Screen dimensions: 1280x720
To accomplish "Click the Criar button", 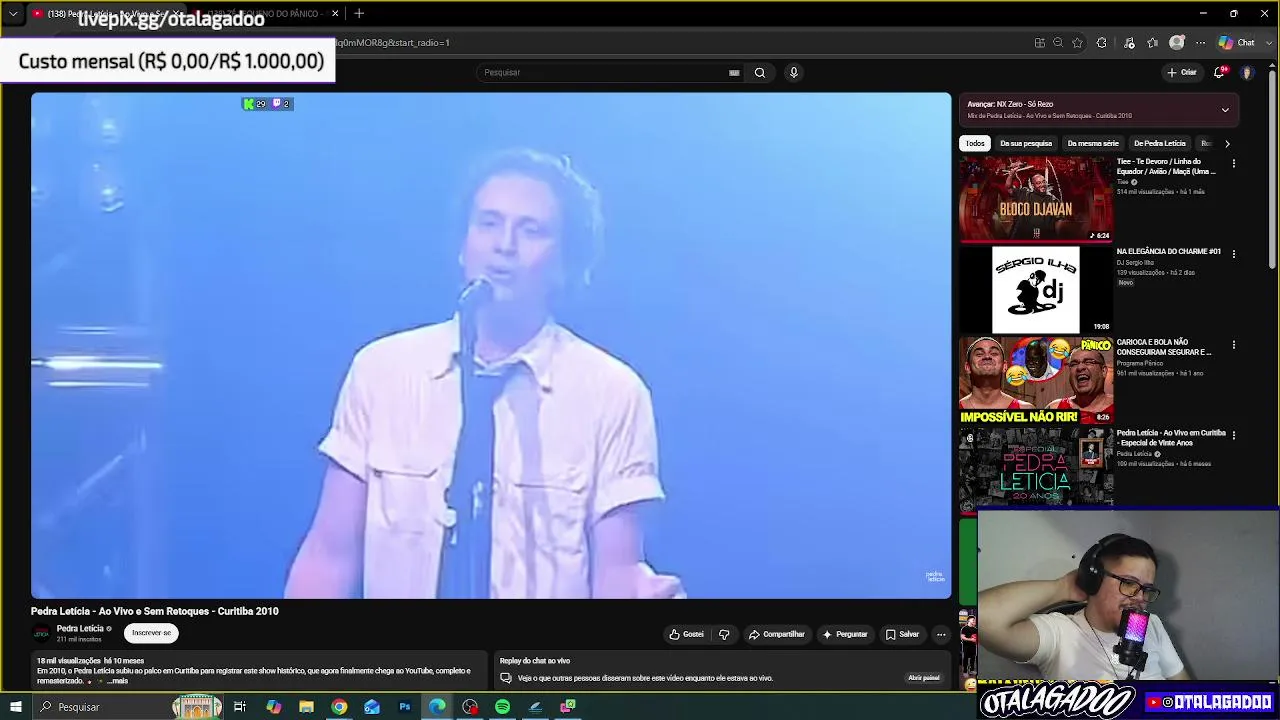I will click(1182, 72).
